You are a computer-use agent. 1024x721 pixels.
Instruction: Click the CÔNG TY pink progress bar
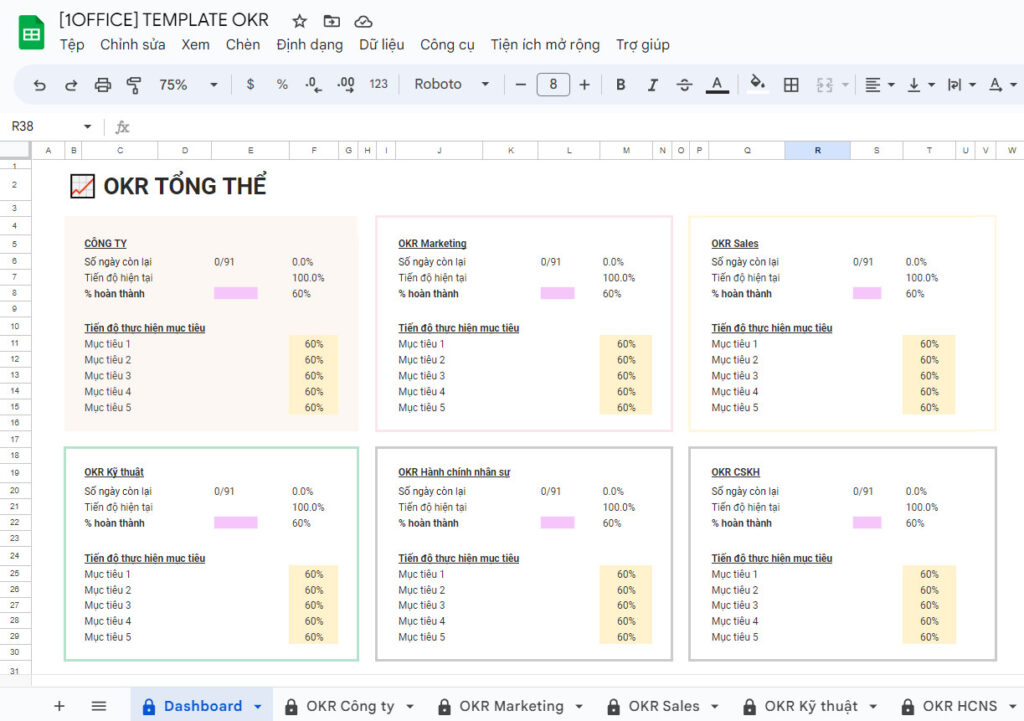(236, 293)
